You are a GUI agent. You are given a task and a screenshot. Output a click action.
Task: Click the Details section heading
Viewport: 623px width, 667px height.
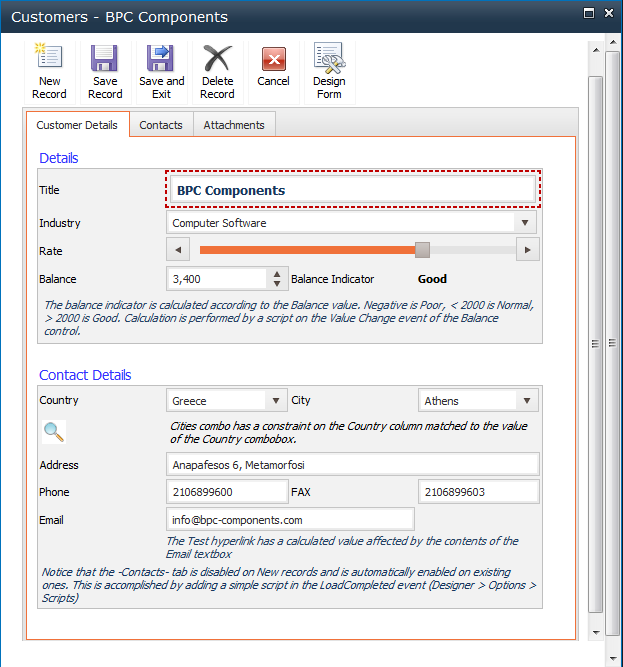59,158
